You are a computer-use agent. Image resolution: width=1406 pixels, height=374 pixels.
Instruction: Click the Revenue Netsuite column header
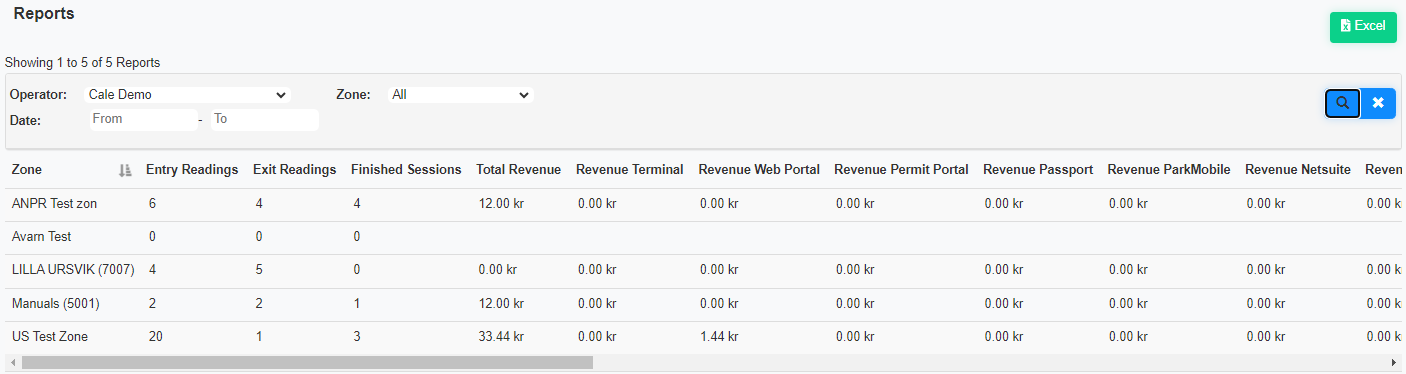[x=1298, y=170]
